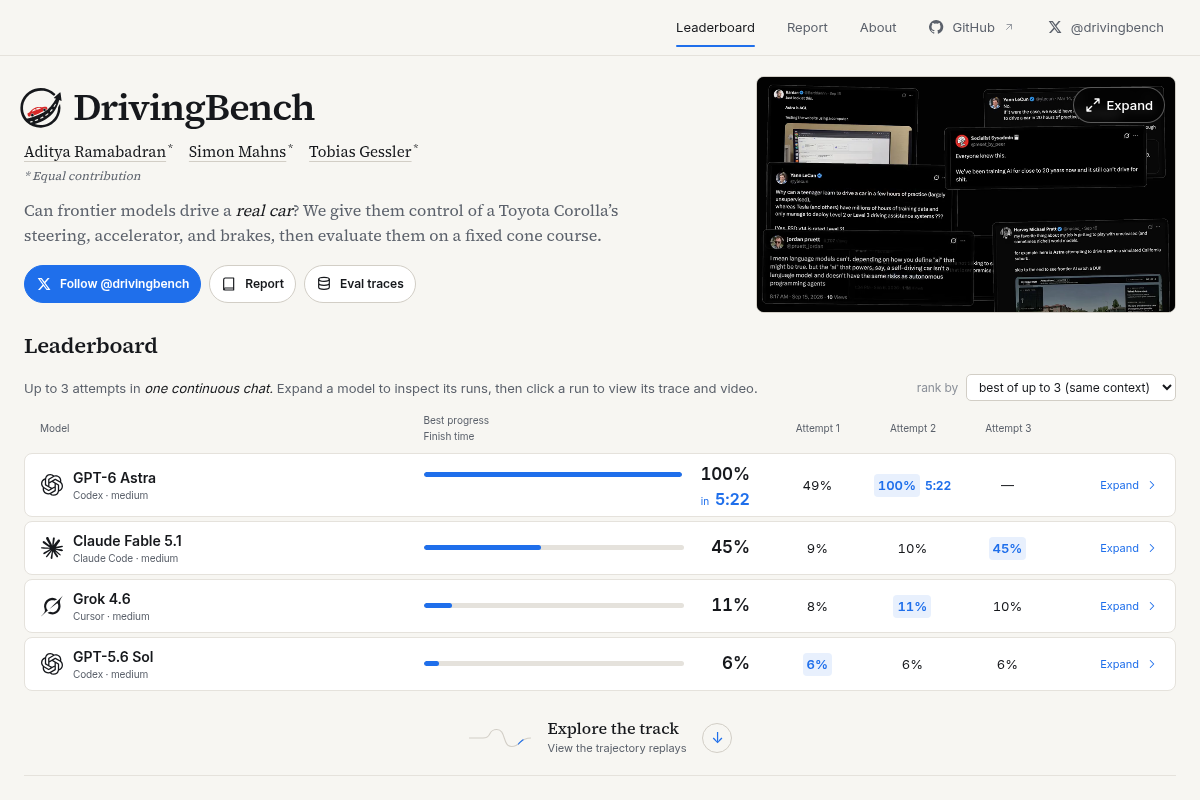This screenshot has height=800, width=1200.
Task: Click Claude Fable 5.1 progress bar
Action: click(553, 547)
